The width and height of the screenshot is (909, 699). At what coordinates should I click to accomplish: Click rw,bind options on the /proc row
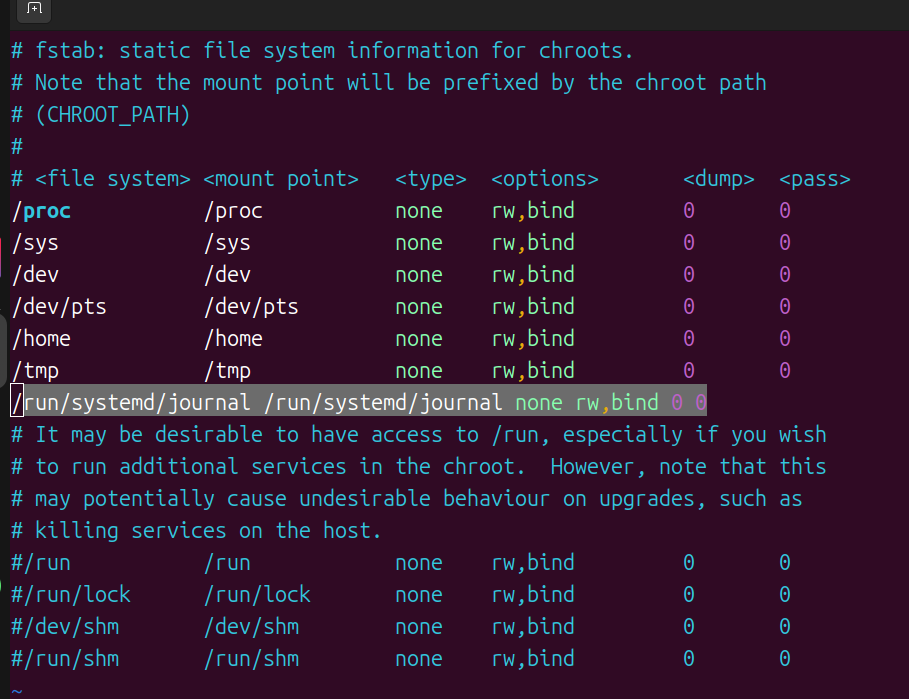pyautogui.click(x=533, y=211)
